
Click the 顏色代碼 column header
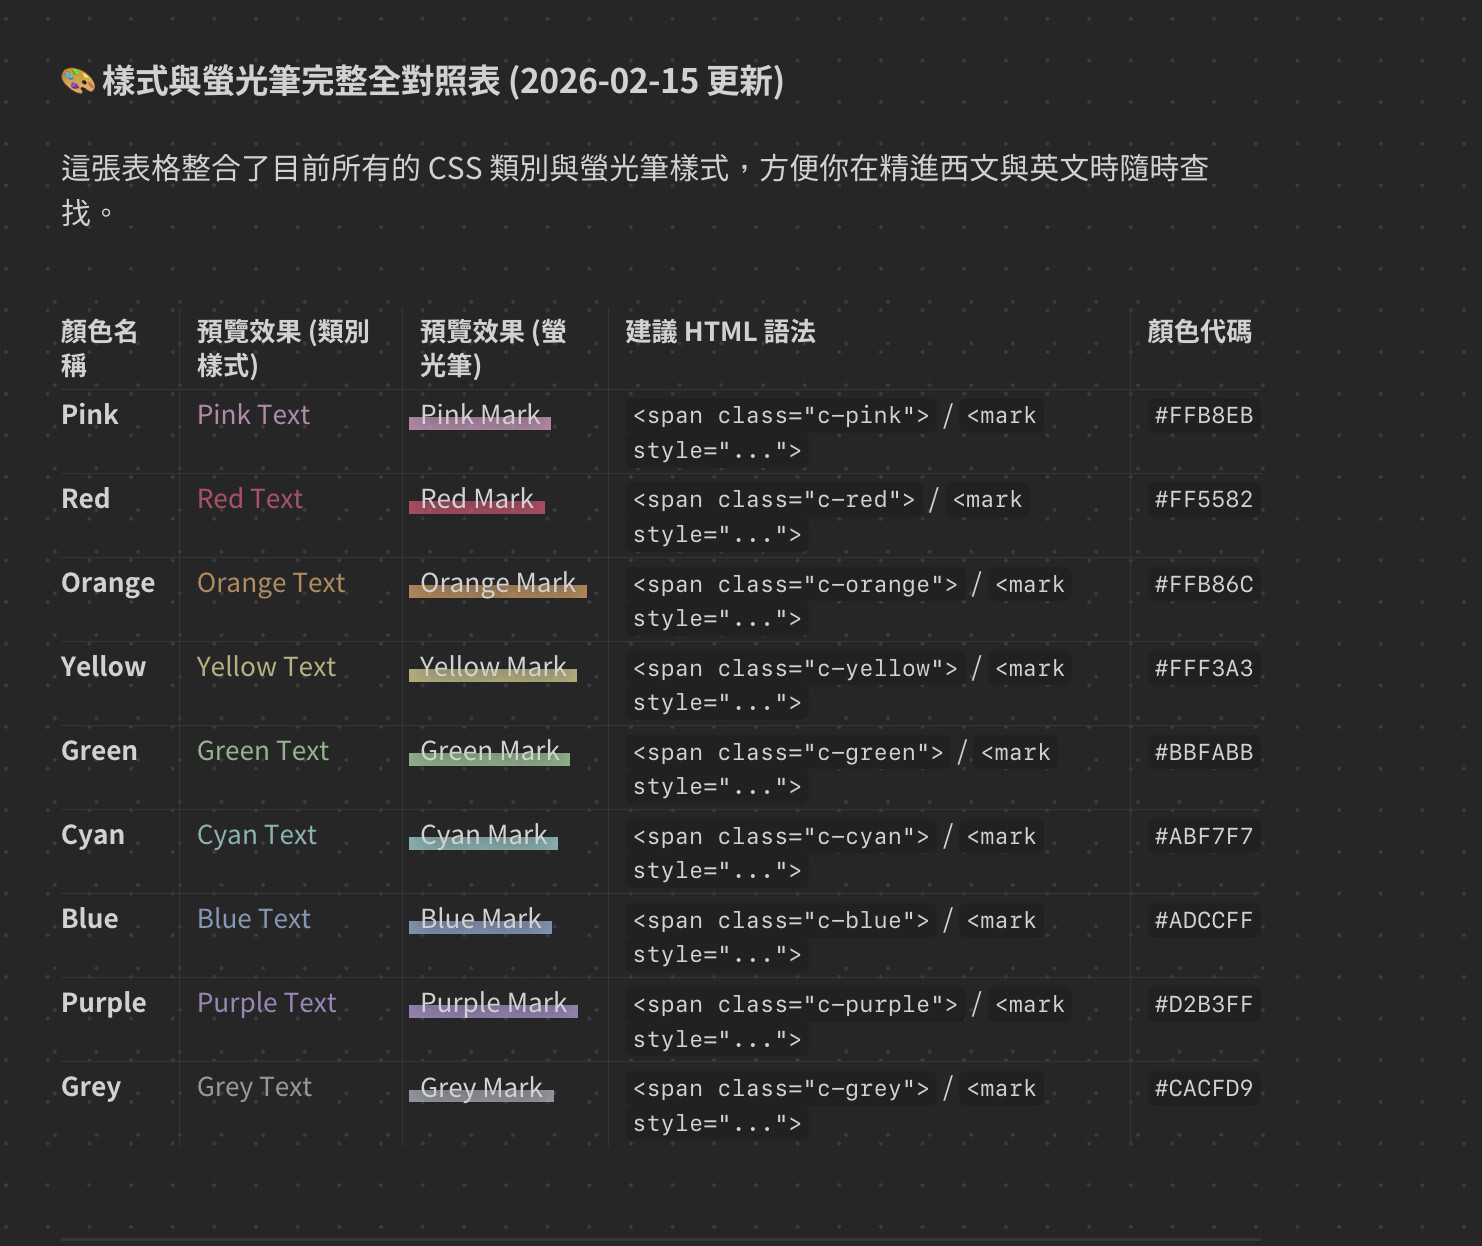coord(1199,332)
